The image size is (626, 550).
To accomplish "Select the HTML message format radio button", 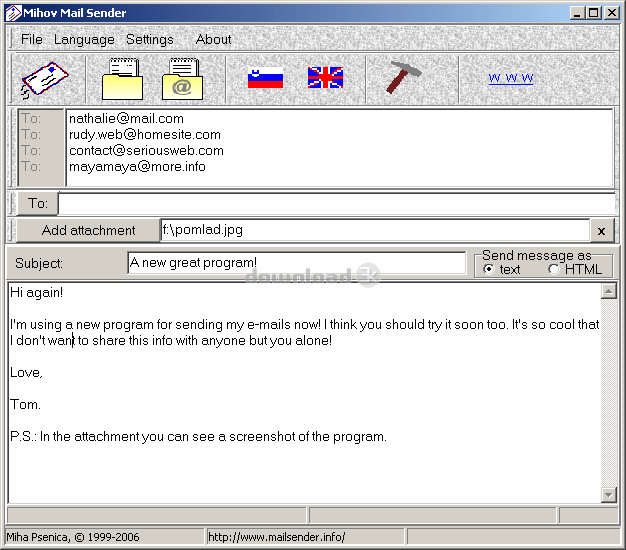I will click(x=553, y=269).
